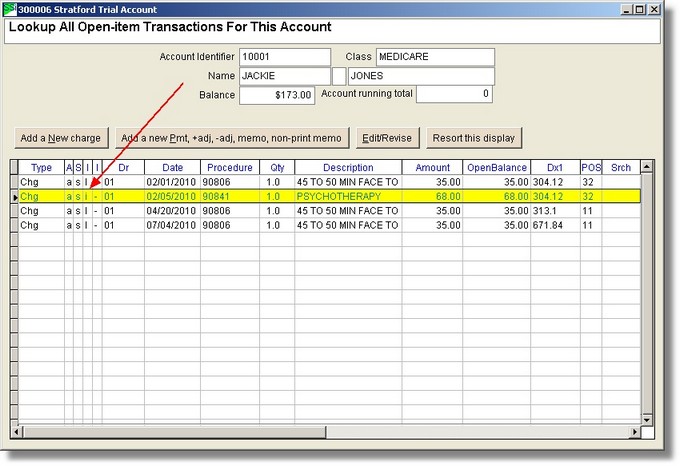Click Resort this display button
This screenshot has height=466, width=680.
click(x=474, y=138)
